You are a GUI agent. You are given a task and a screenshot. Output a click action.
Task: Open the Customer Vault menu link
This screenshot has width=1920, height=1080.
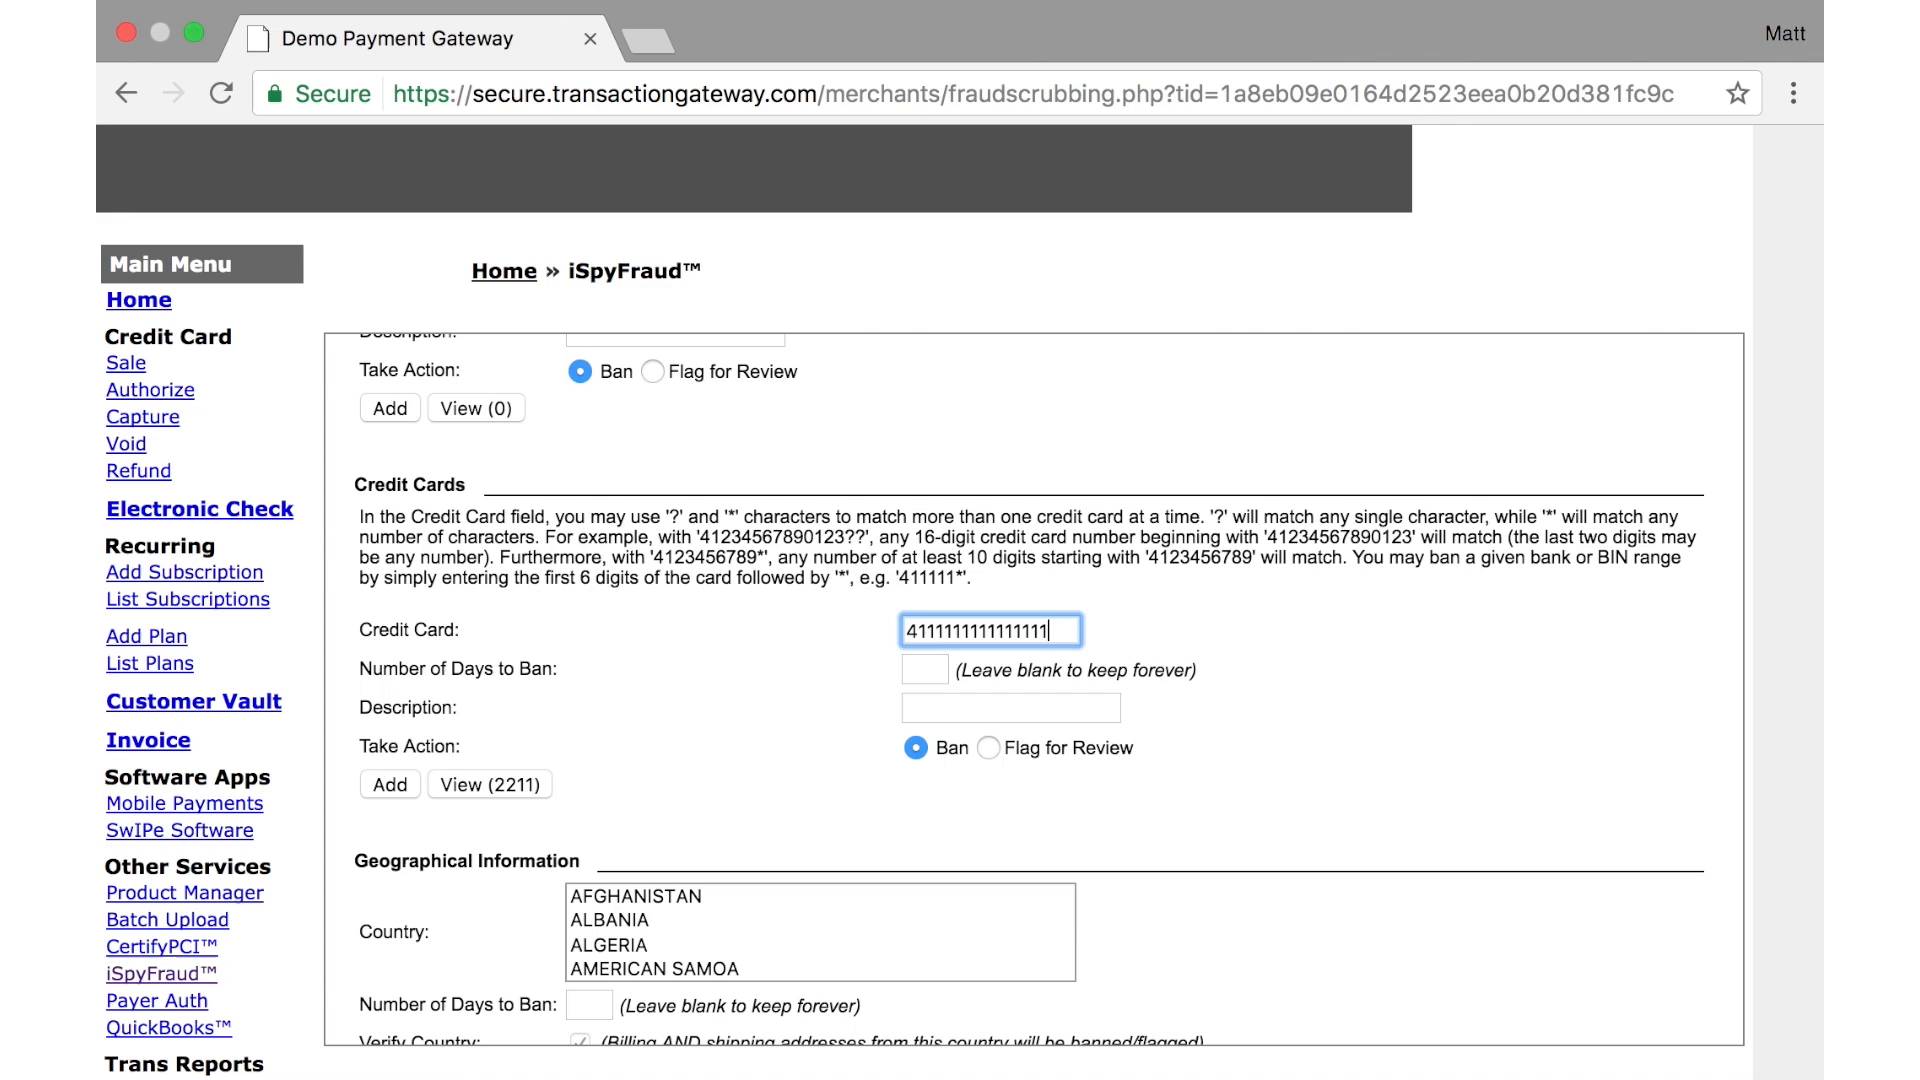[x=194, y=702]
